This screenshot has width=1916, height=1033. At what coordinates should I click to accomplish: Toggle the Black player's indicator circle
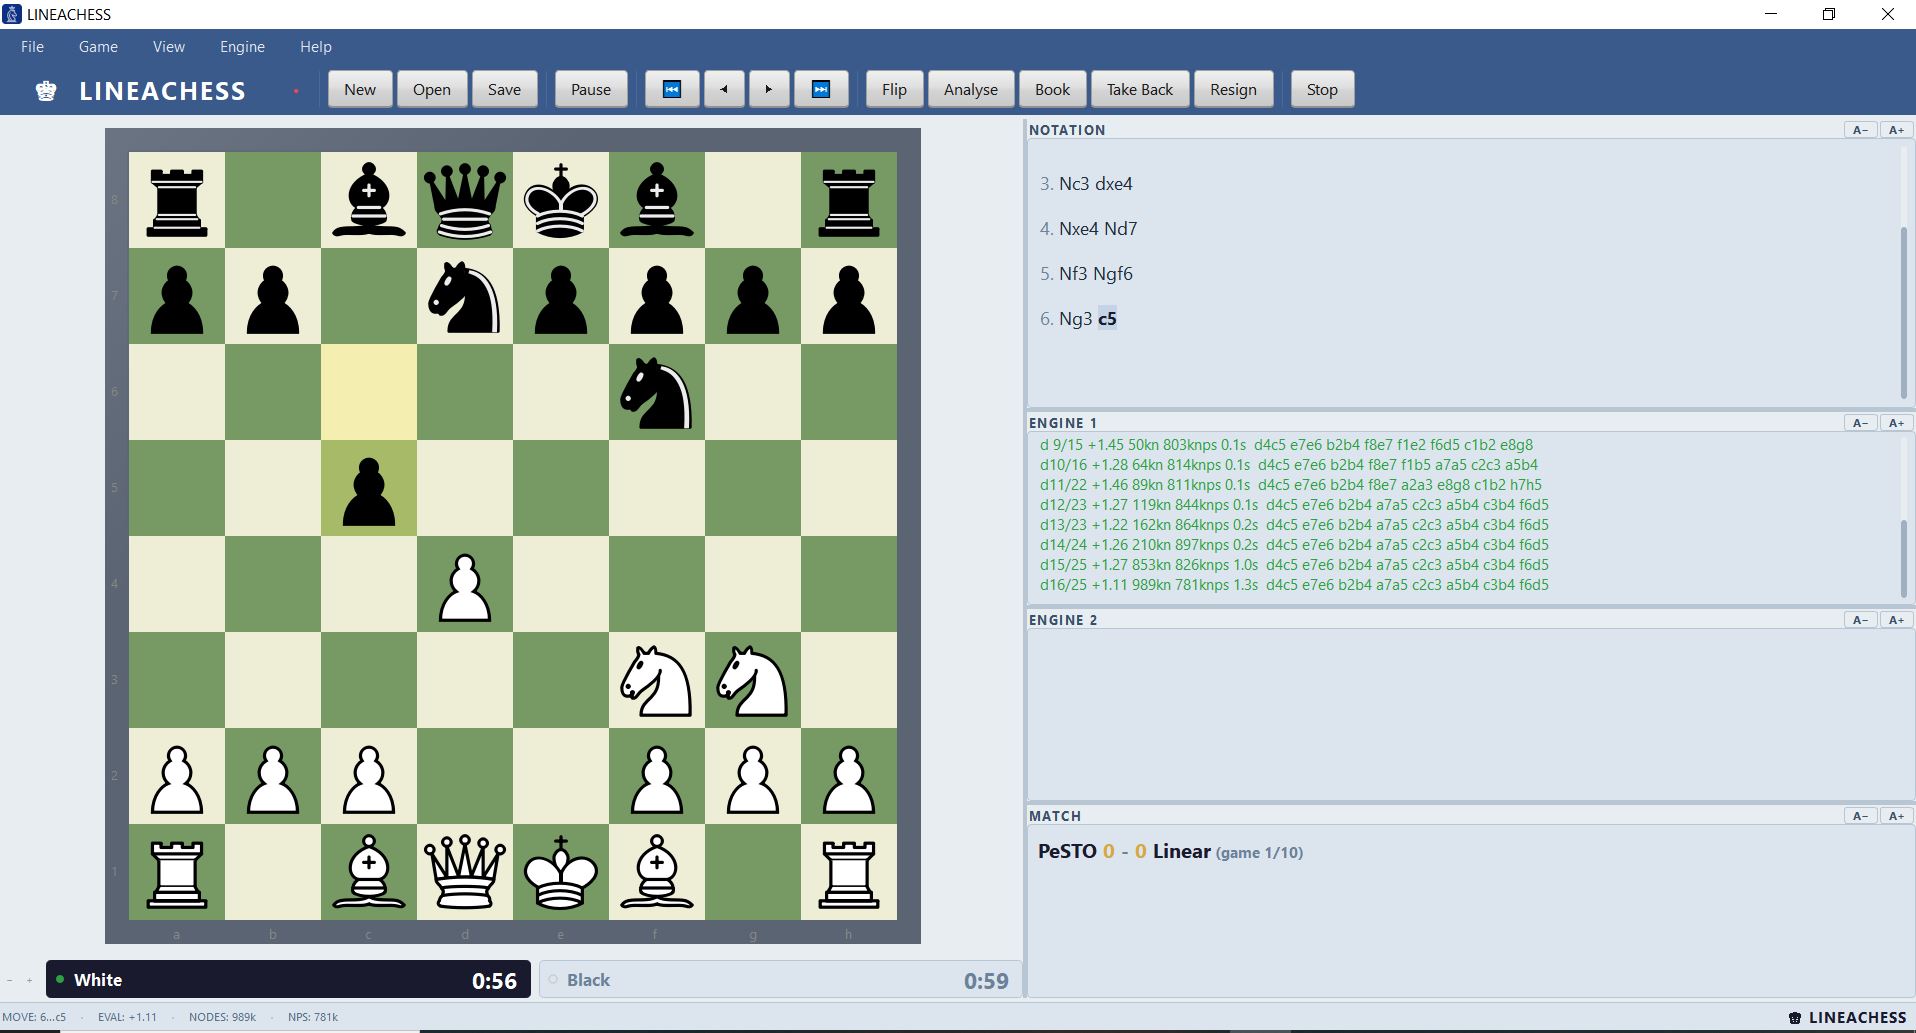[x=553, y=980]
